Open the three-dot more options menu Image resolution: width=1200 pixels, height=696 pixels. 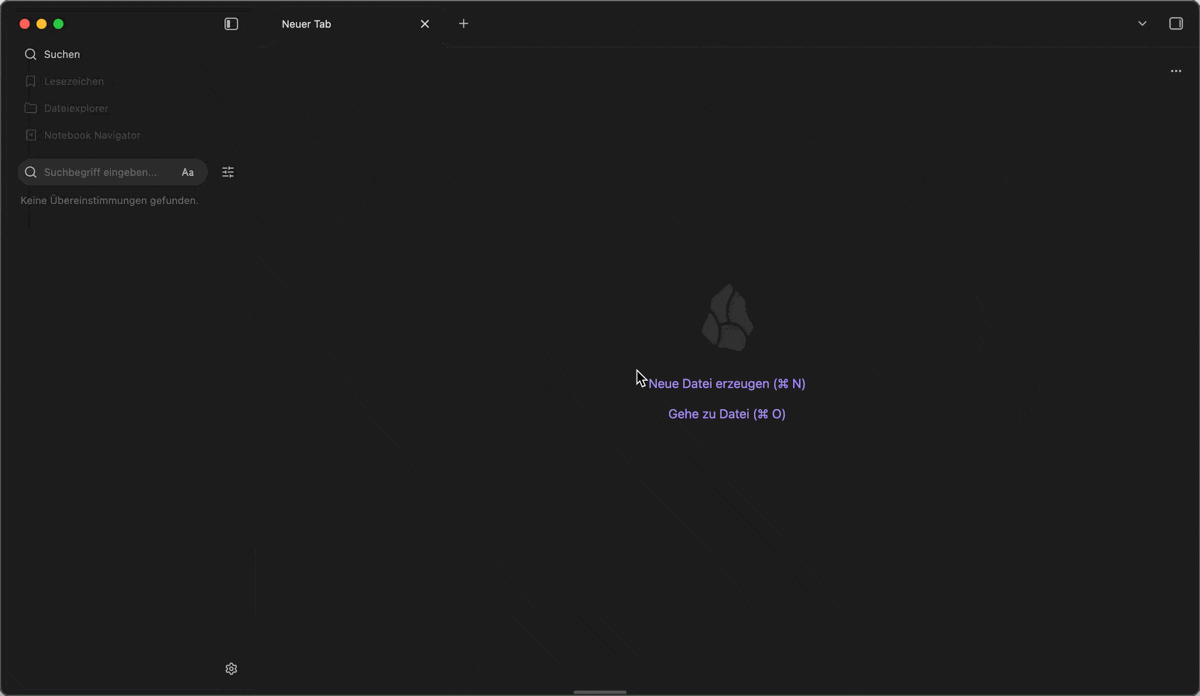pos(1176,71)
